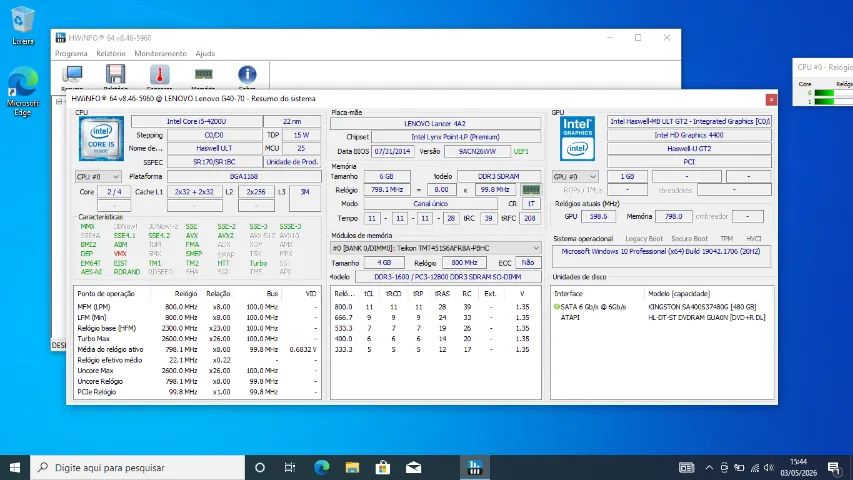Click the Turbo Max operating point row

(x=196, y=339)
